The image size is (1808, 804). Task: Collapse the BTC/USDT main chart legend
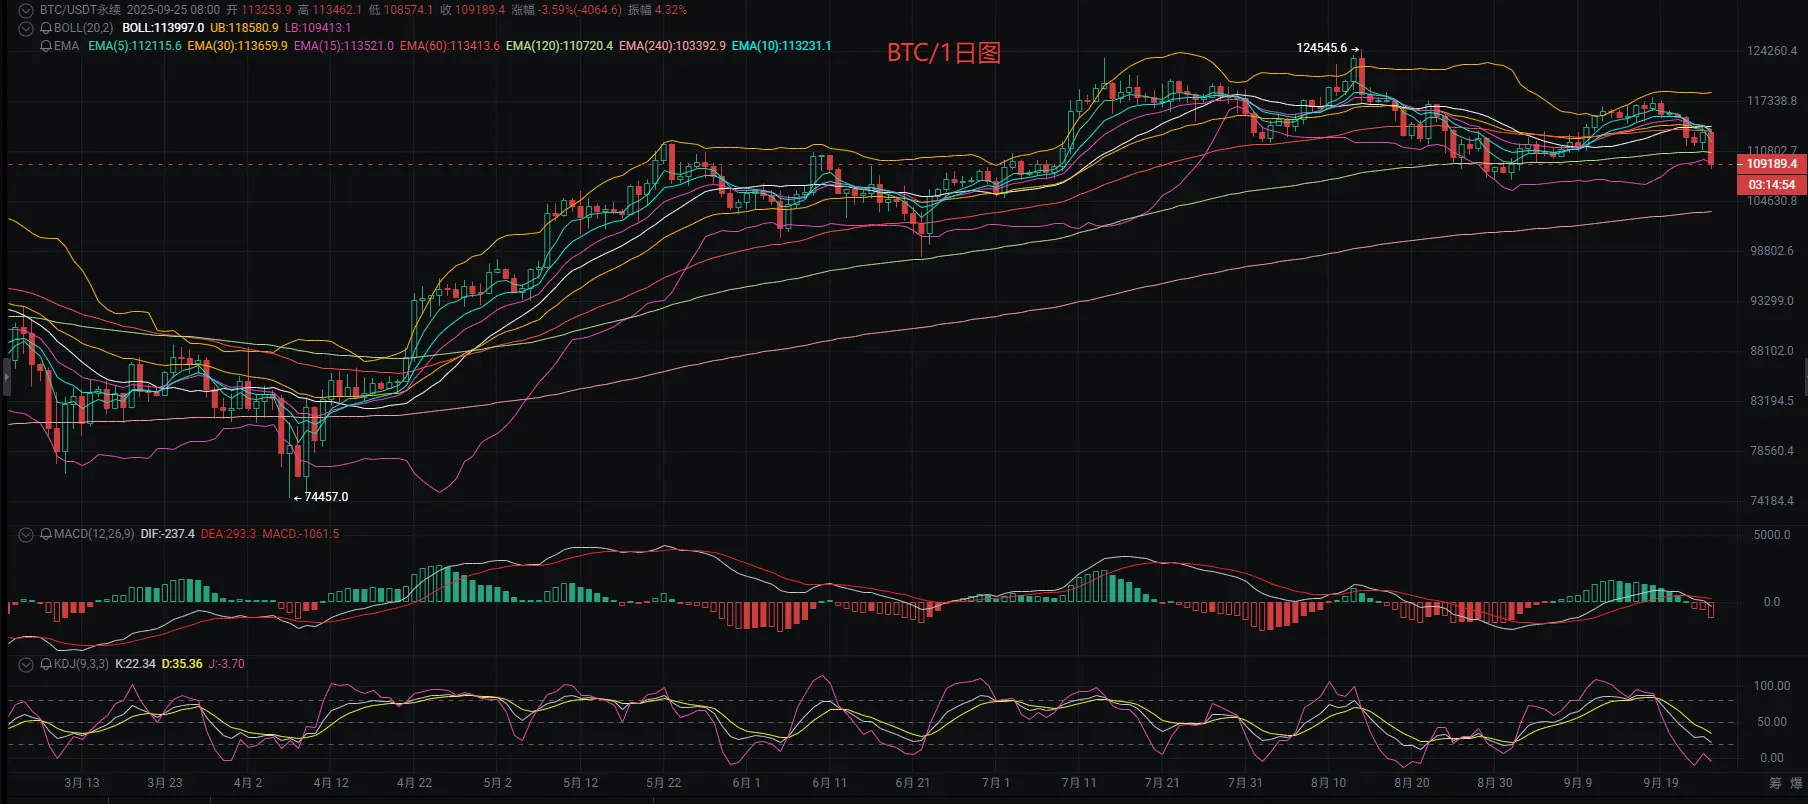26,10
